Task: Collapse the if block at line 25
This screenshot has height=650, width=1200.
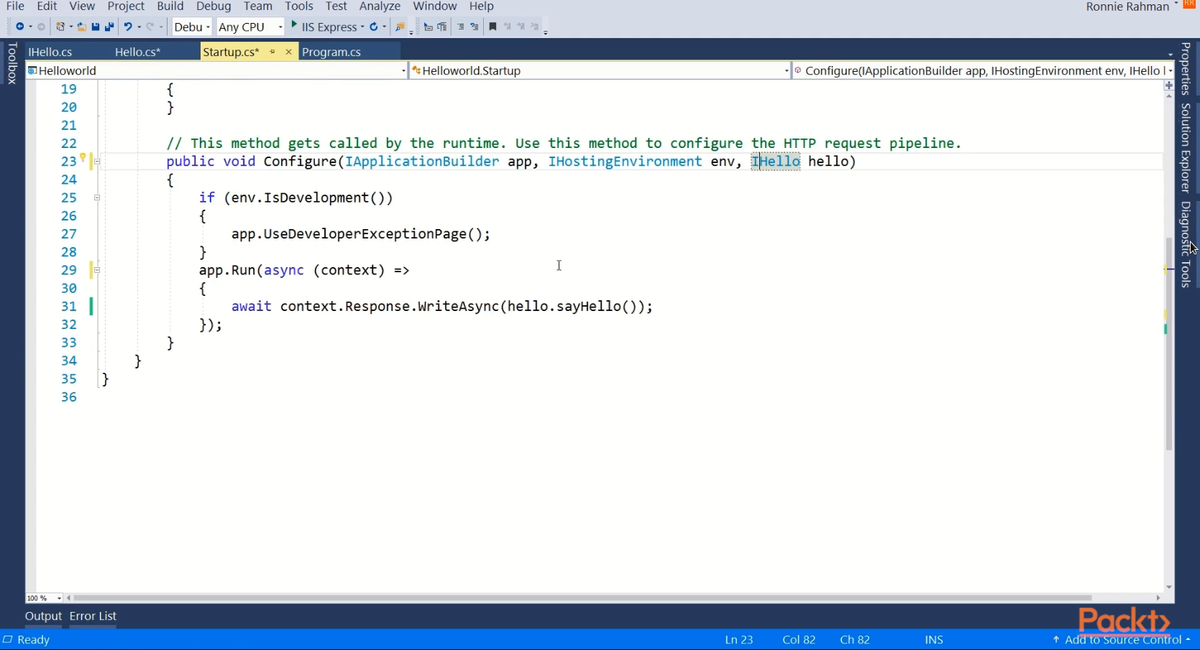Action: pyautogui.click(x=97, y=198)
